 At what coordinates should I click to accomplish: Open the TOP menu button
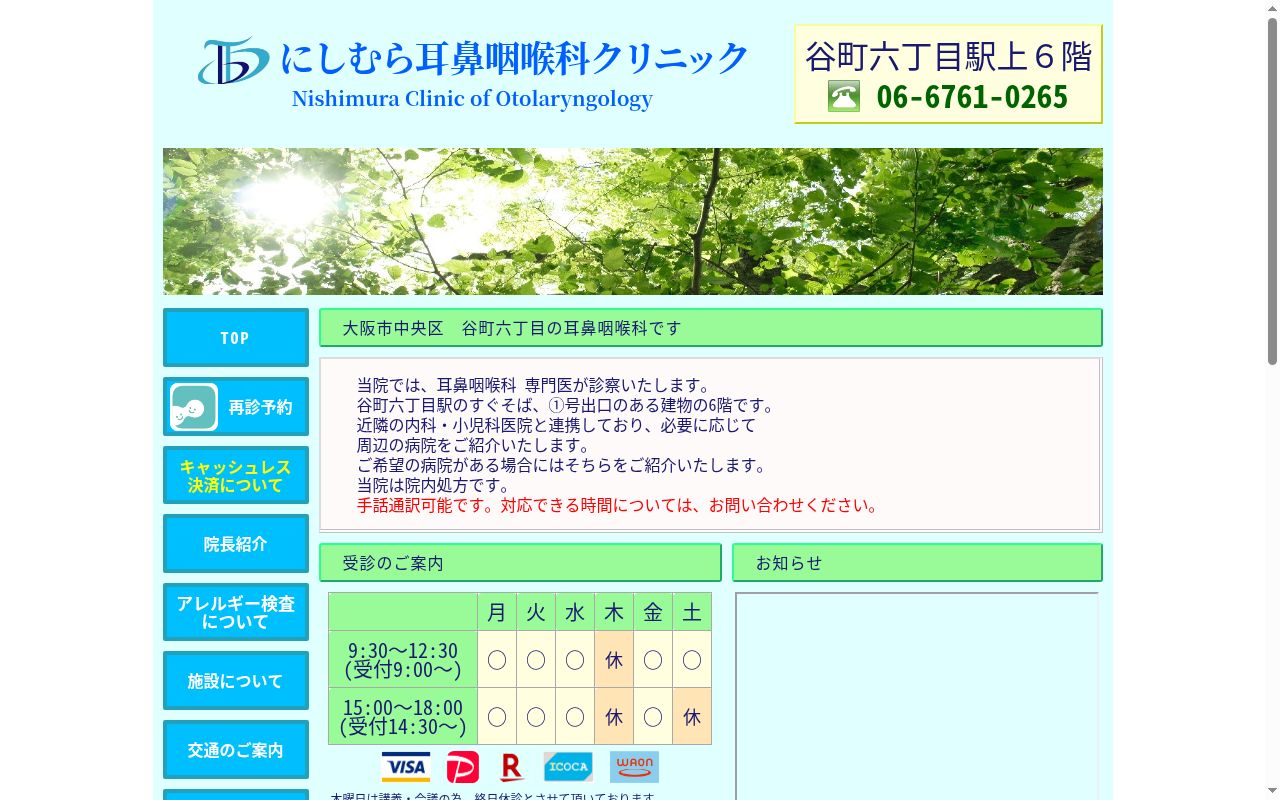[x=236, y=338]
